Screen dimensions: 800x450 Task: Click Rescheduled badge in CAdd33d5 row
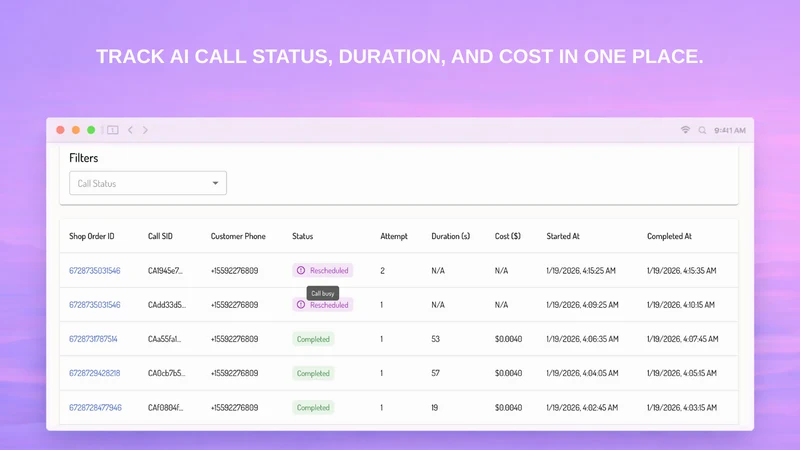pos(322,305)
